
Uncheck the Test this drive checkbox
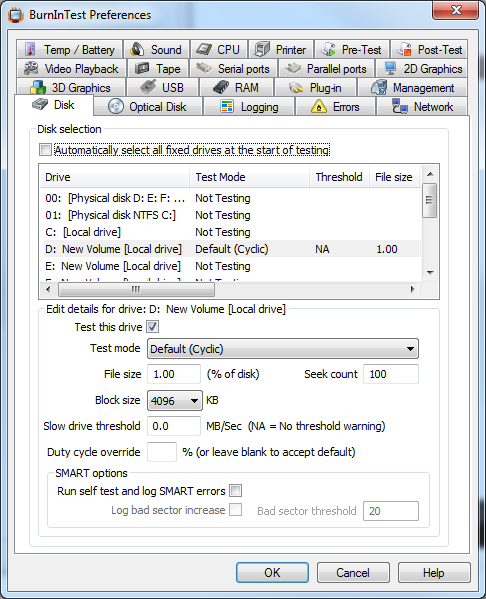pyautogui.click(x=152, y=327)
